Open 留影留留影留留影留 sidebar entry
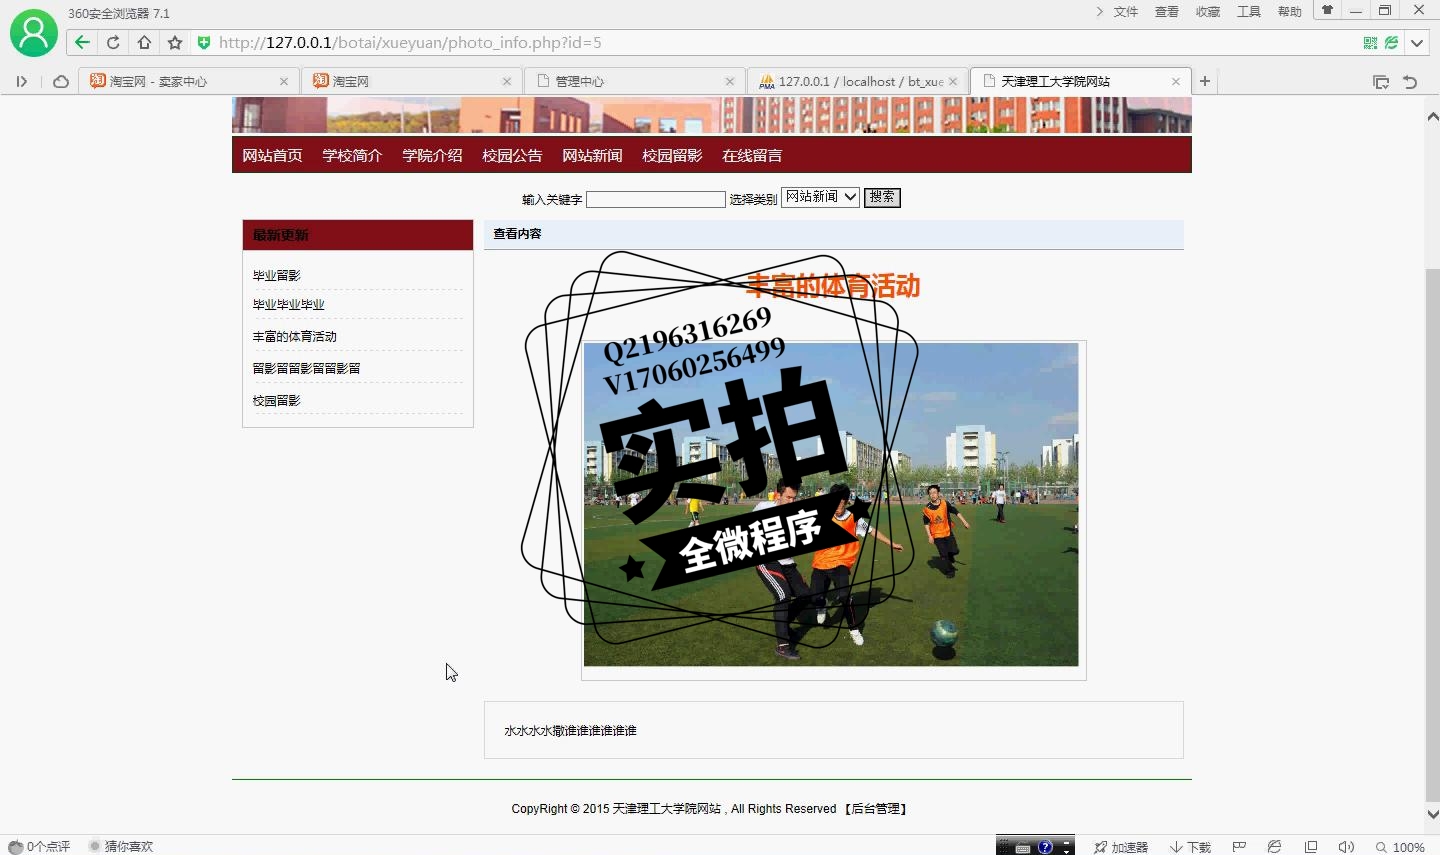This screenshot has height=855, width=1440. (306, 369)
